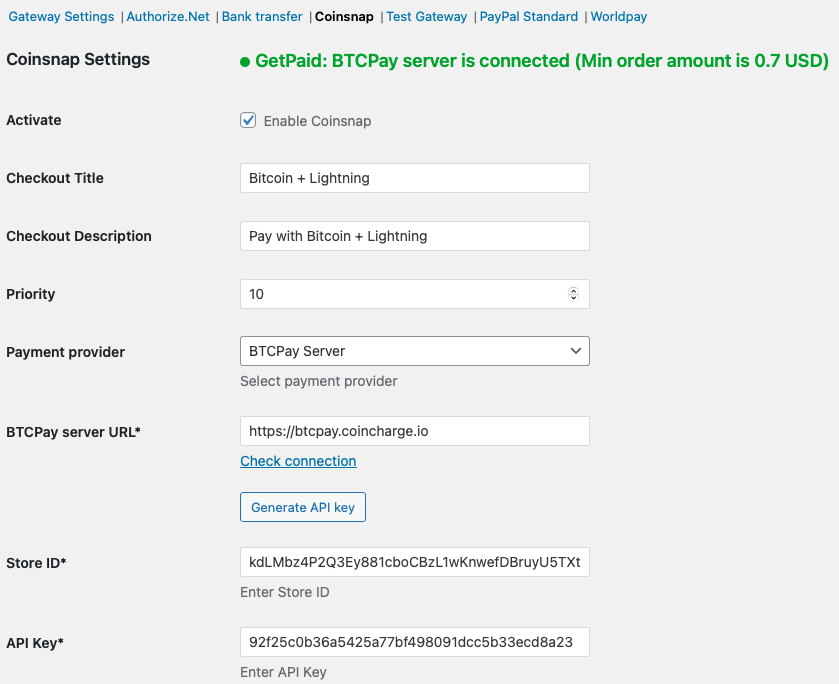Open the Payment provider dropdown
This screenshot has height=684, width=839.
point(414,351)
